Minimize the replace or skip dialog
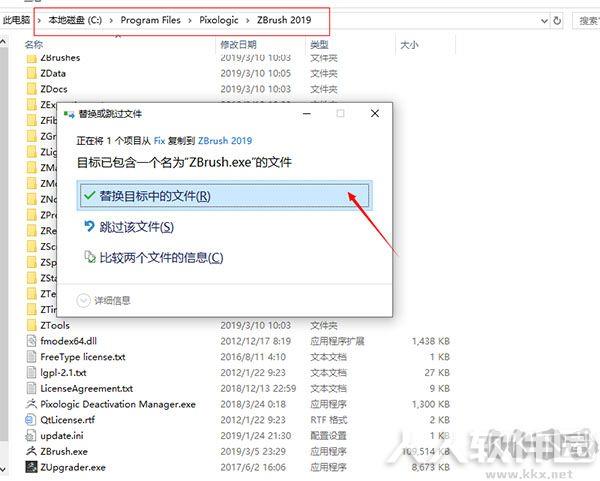 point(307,113)
